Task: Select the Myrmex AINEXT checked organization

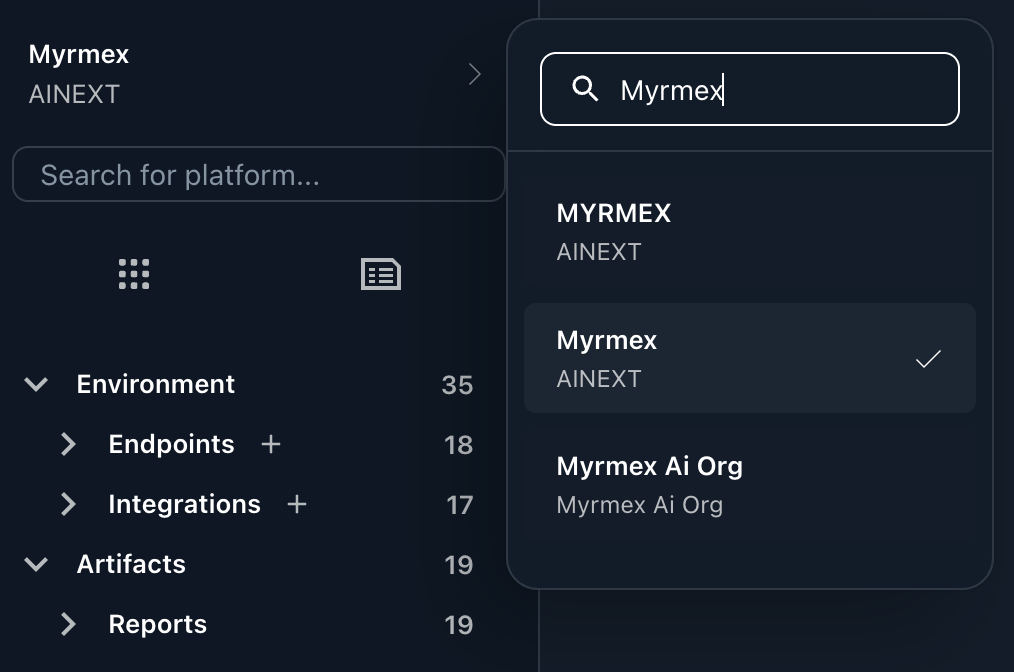Action: (750, 358)
